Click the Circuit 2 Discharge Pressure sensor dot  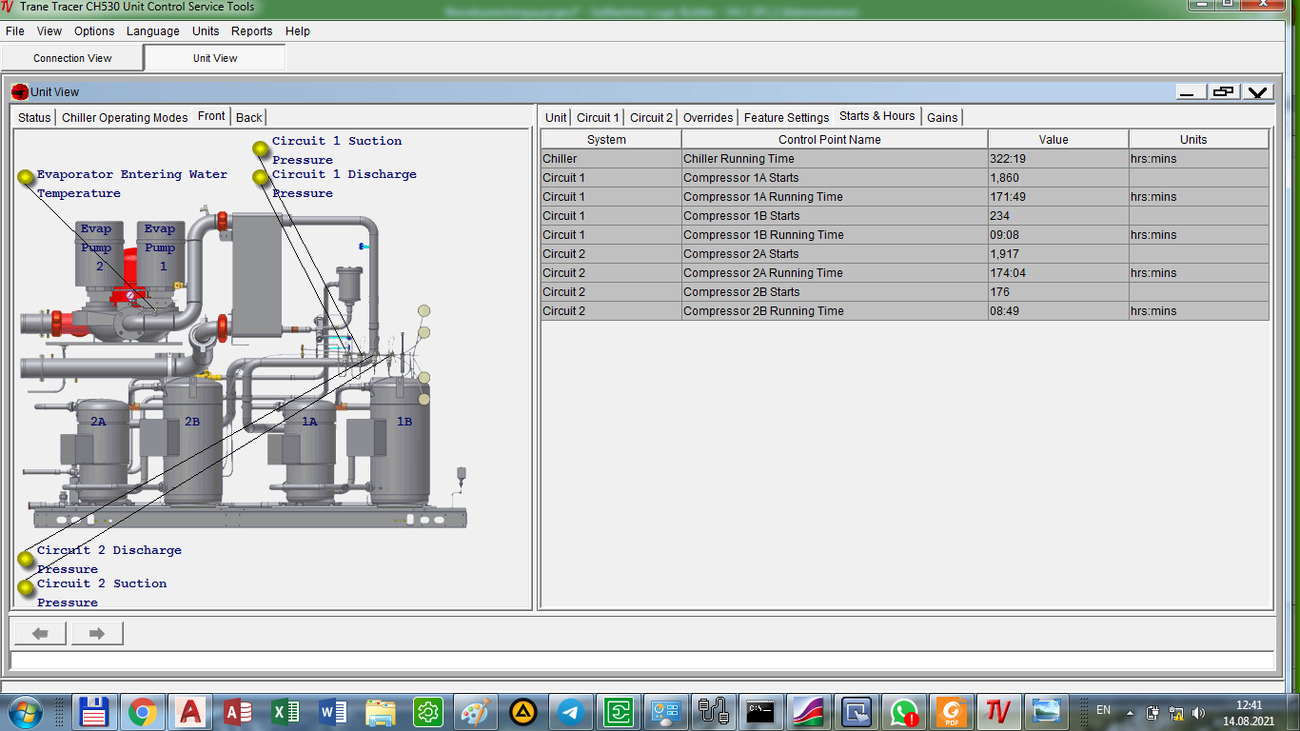(x=26, y=559)
